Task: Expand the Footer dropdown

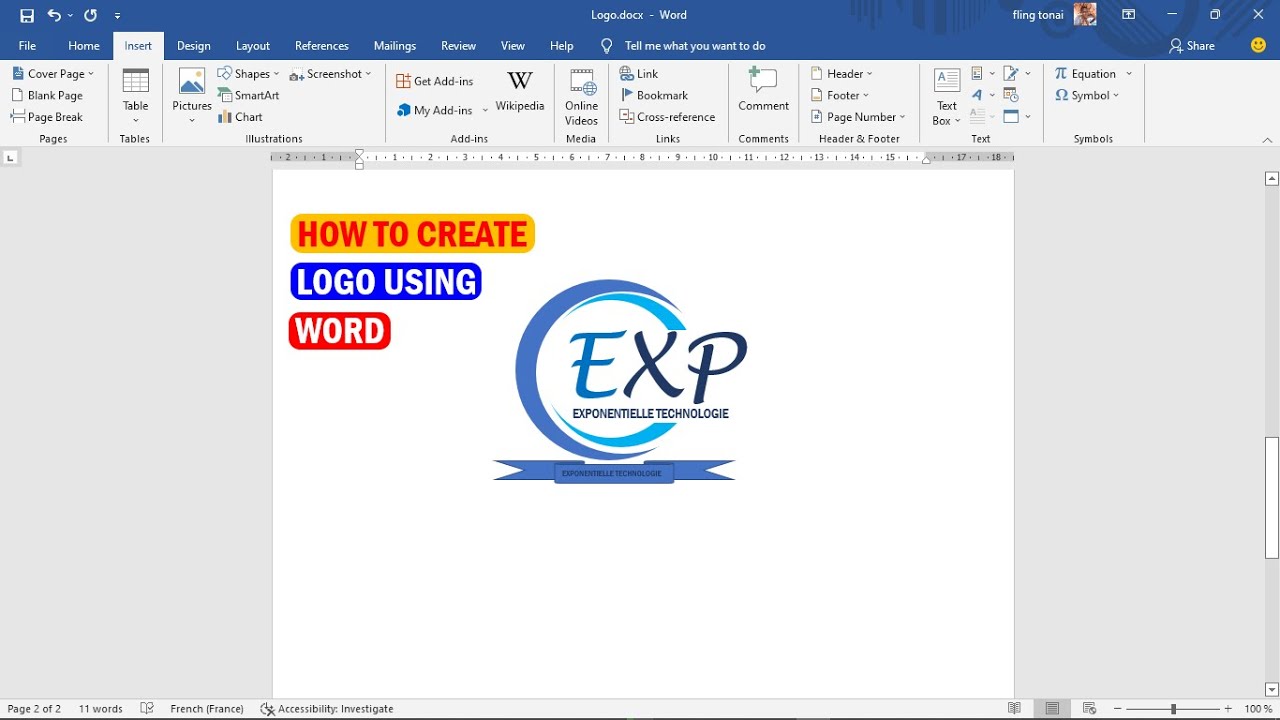Action: [866, 95]
